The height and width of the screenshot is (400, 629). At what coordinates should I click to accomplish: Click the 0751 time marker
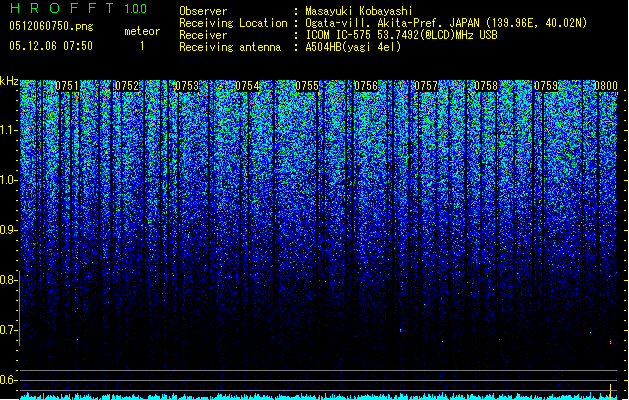pyautogui.click(x=67, y=86)
